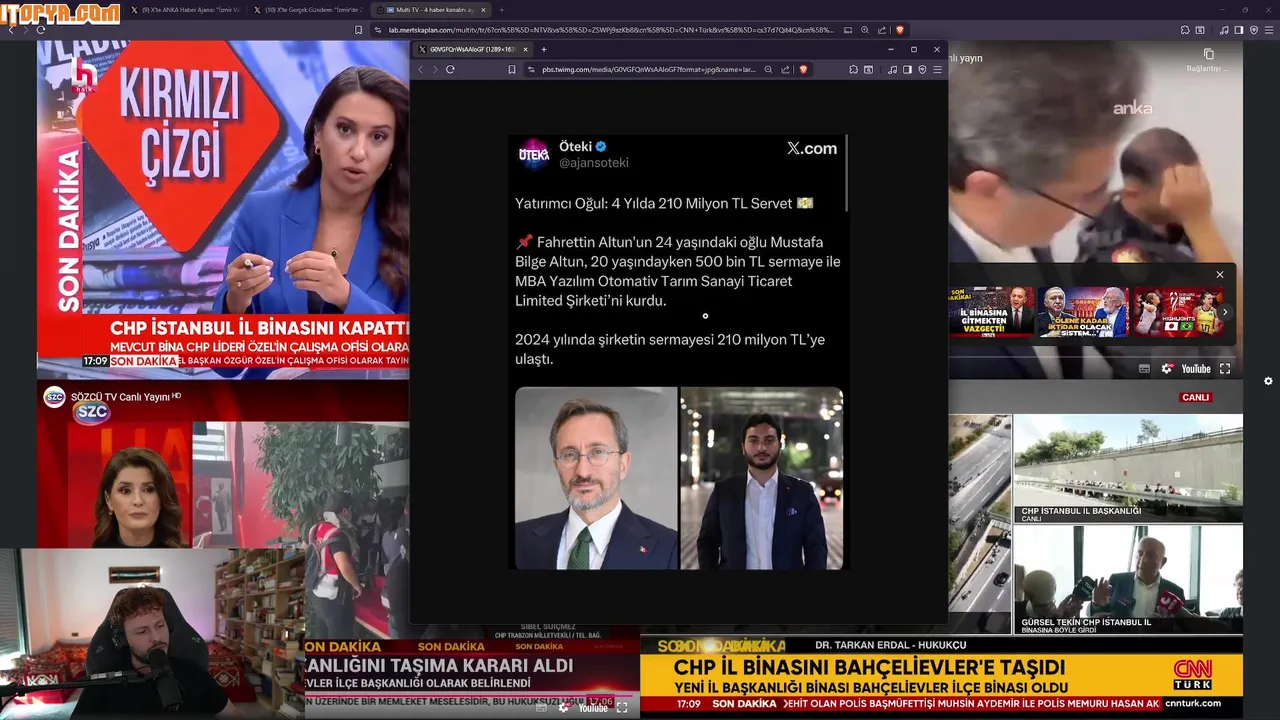Open the 'Ölene Kadar İktidar Olacak Sistem' video

coord(1082,312)
